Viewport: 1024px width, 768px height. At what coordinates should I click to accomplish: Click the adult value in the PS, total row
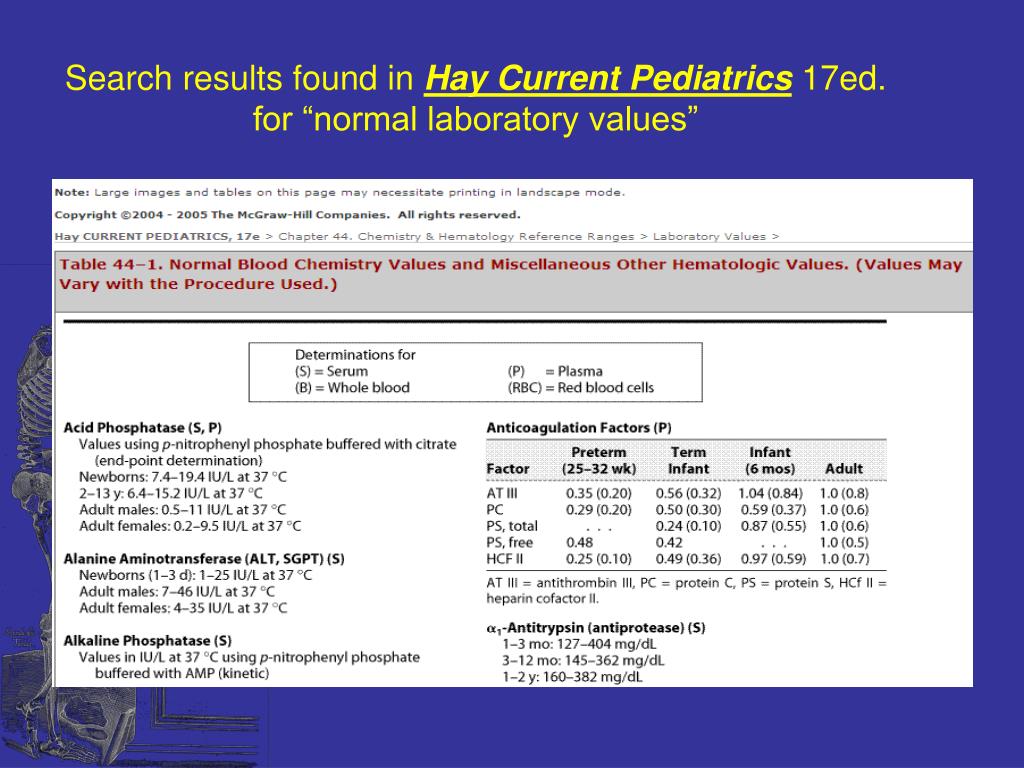point(844,526)
